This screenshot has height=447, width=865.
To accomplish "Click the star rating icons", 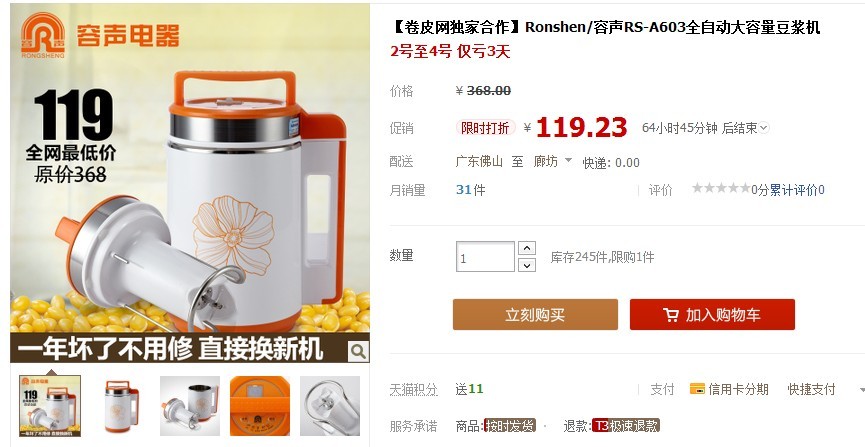I will [721, 189].
